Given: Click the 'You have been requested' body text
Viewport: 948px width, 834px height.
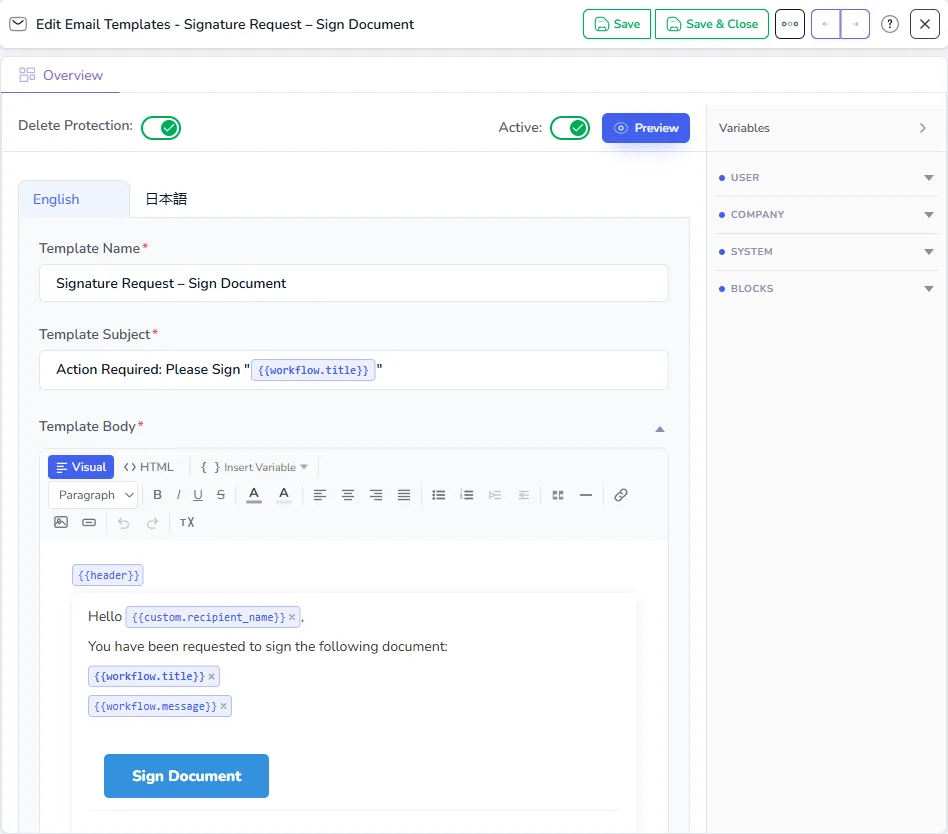Looking at the screenshot, I should 268,646.
